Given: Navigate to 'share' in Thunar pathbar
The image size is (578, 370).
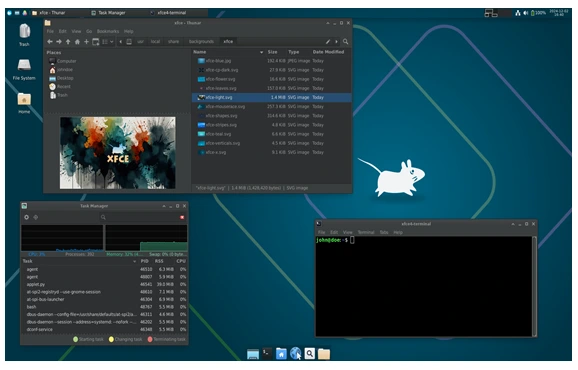Looking at the screenshot, I should pos(173,42).
